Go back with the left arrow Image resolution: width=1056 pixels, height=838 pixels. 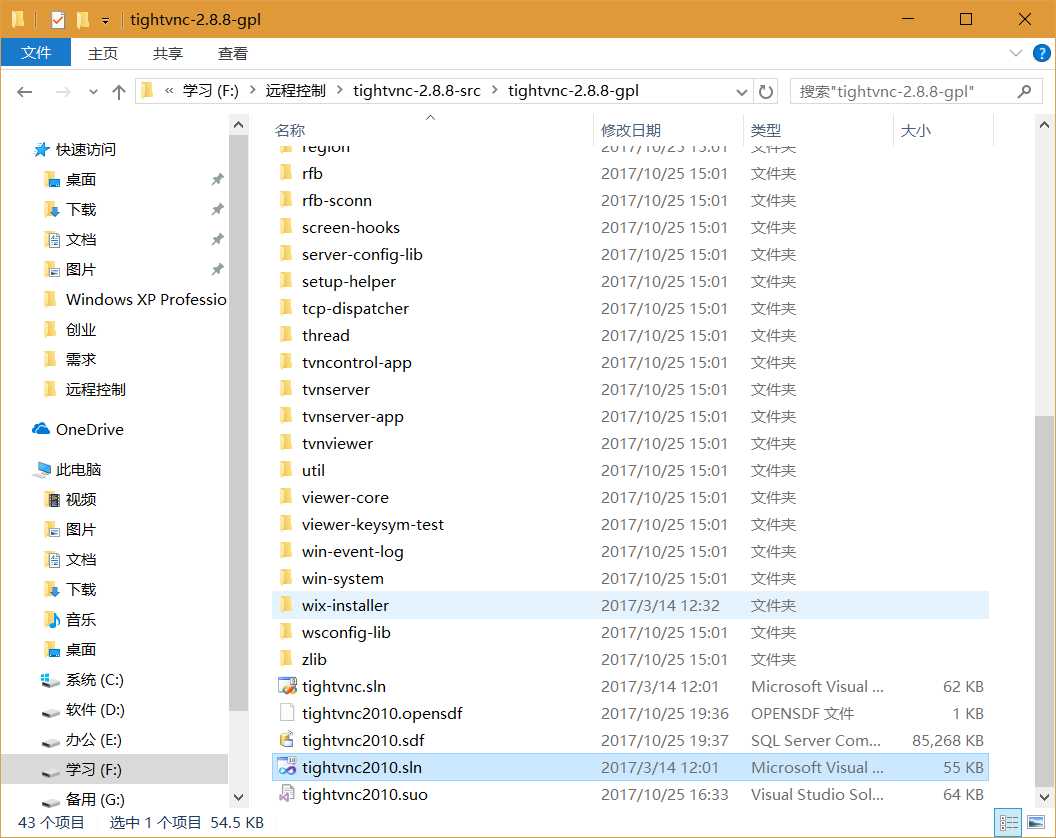tap(25, 92)
